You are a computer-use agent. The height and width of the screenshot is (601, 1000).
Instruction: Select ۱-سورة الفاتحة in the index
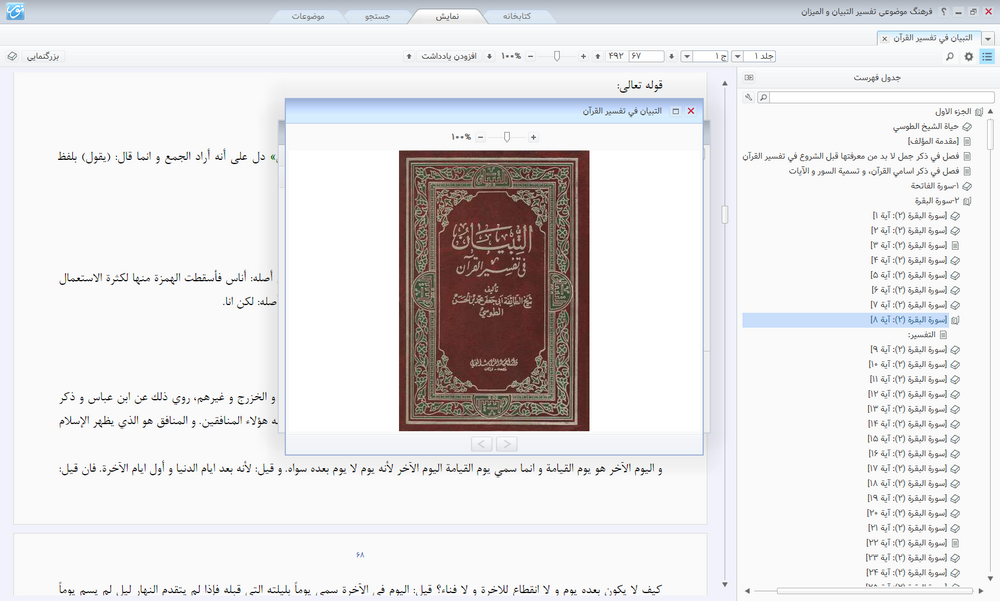click(x=935, y=186)
